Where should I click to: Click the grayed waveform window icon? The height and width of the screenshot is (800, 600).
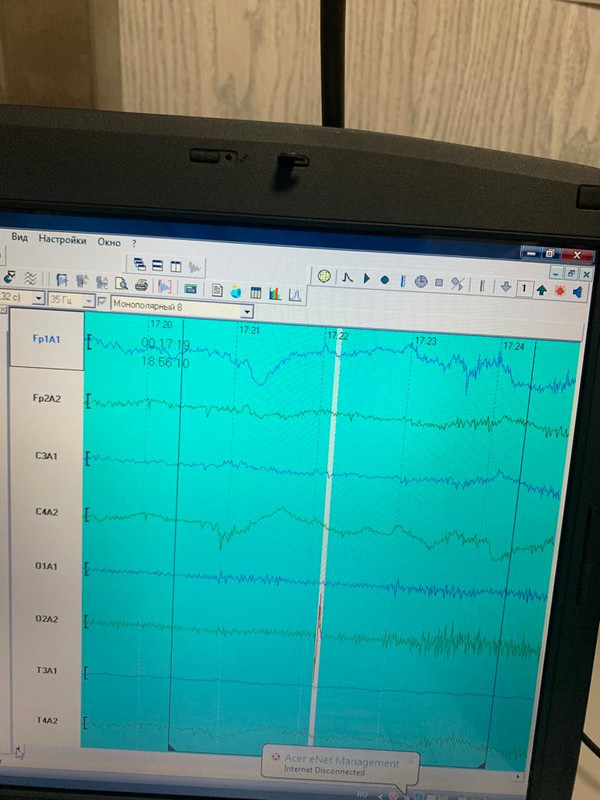[194, 267]
